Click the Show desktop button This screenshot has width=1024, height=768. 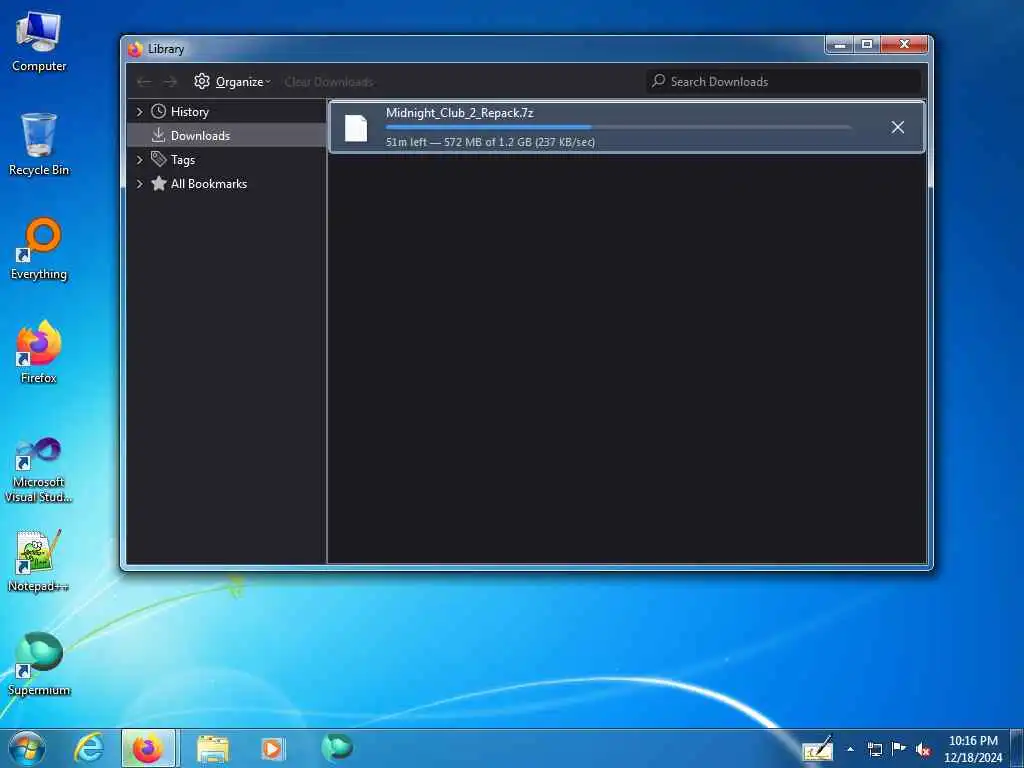[x=1017, y=748]
